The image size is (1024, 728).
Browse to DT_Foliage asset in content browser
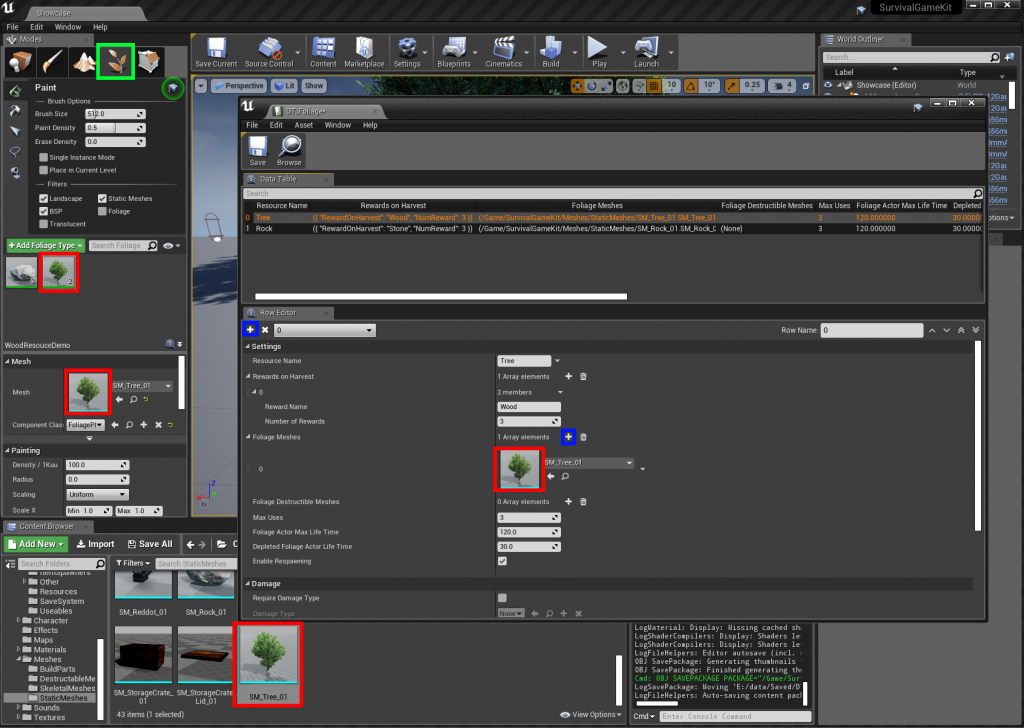click(x=289, y=151)
